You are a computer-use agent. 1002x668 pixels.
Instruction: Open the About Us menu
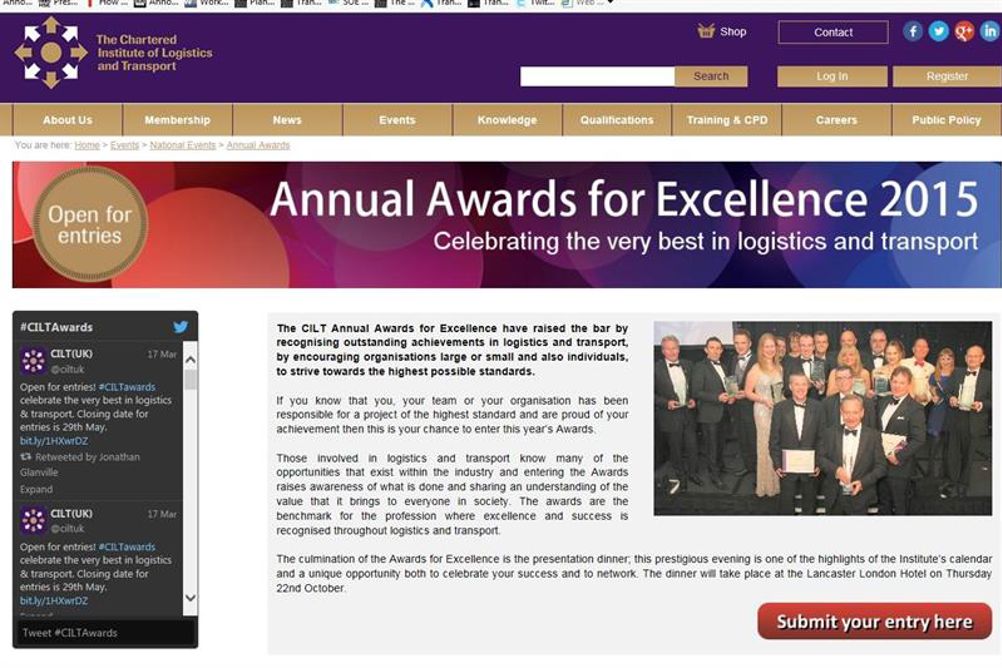click(x=68, y=120)
